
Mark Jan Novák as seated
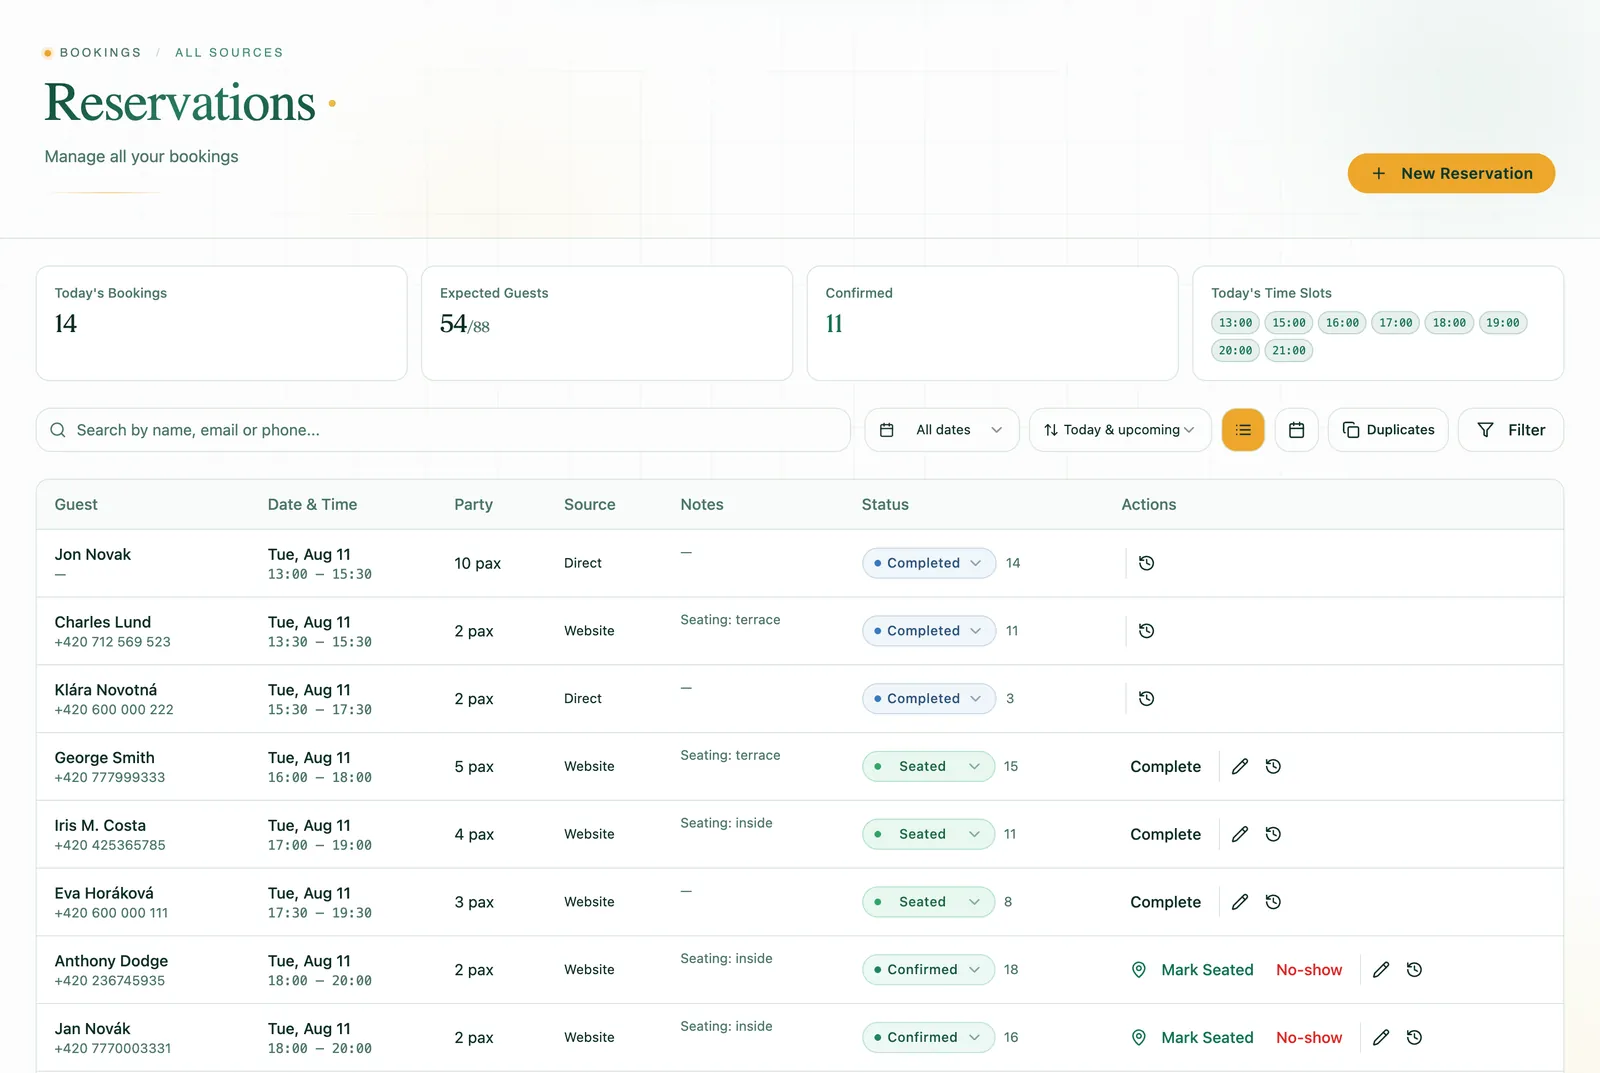pyautogui.click(x=1192, y=1038)
